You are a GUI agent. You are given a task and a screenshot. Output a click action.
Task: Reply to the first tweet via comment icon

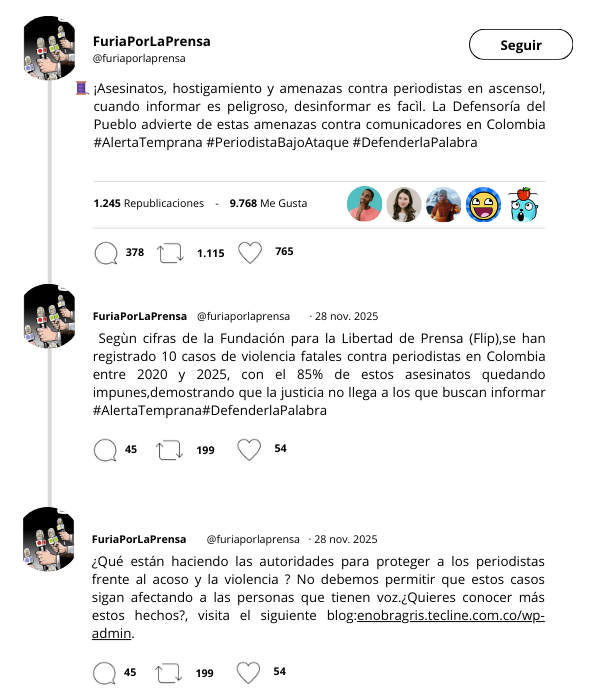(x=106, y=253)
